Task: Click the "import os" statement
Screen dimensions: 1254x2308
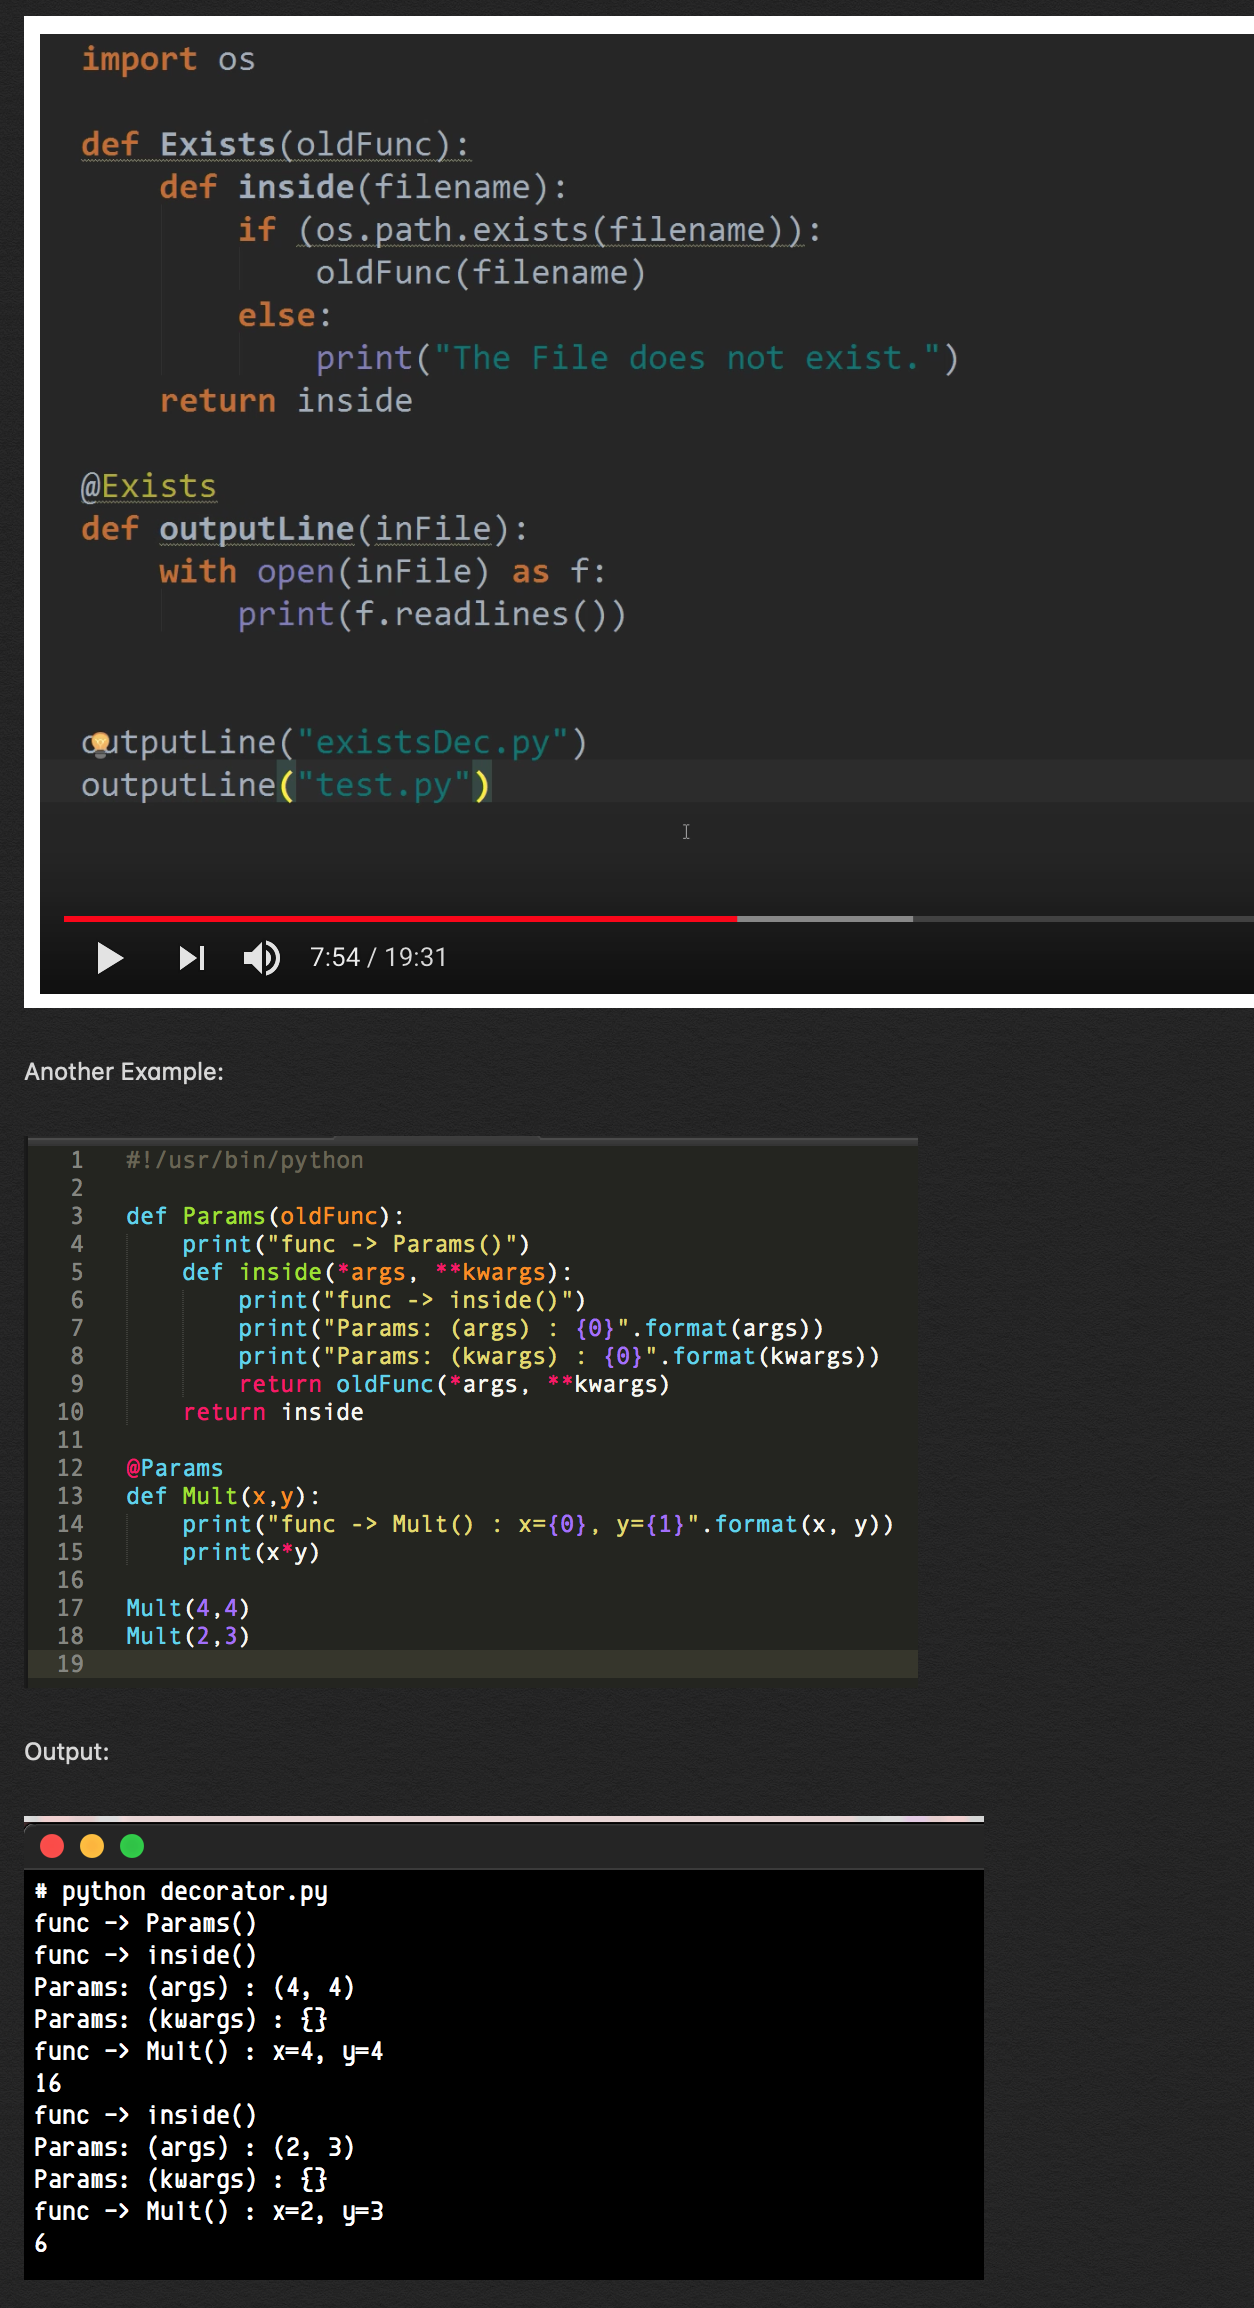Action: click(x=168, y=60)
